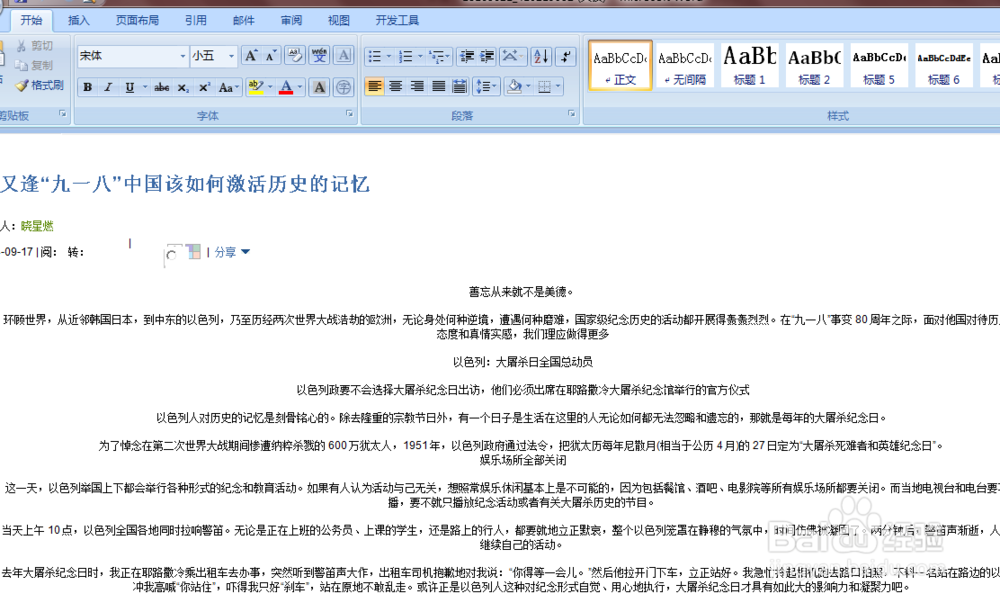Switch to the 插入 ribbon tab
The height and width of the screenshot is (603, 1000).
78,19
